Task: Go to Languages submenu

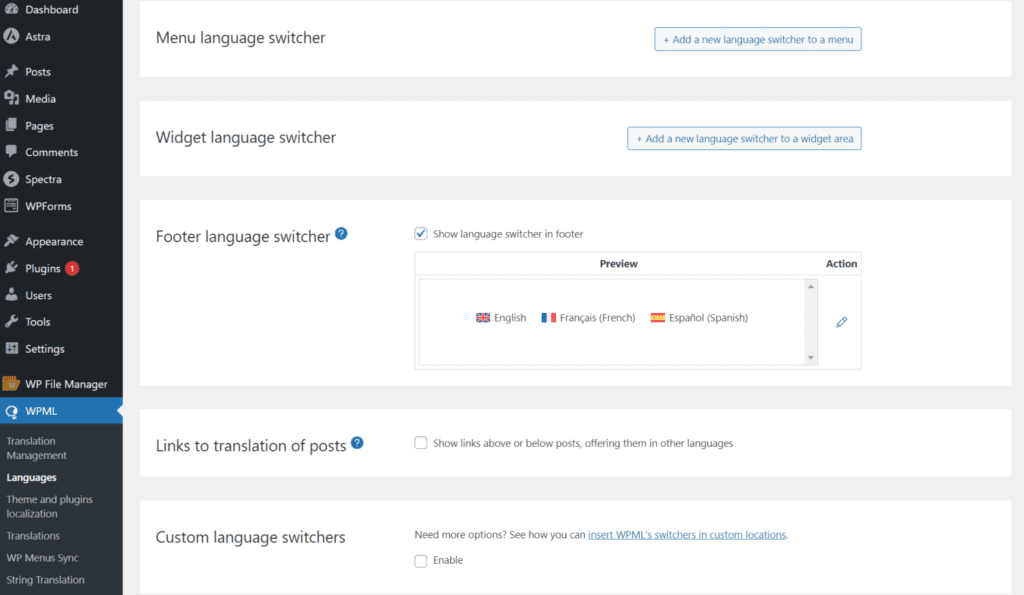Action: [31, 477]
